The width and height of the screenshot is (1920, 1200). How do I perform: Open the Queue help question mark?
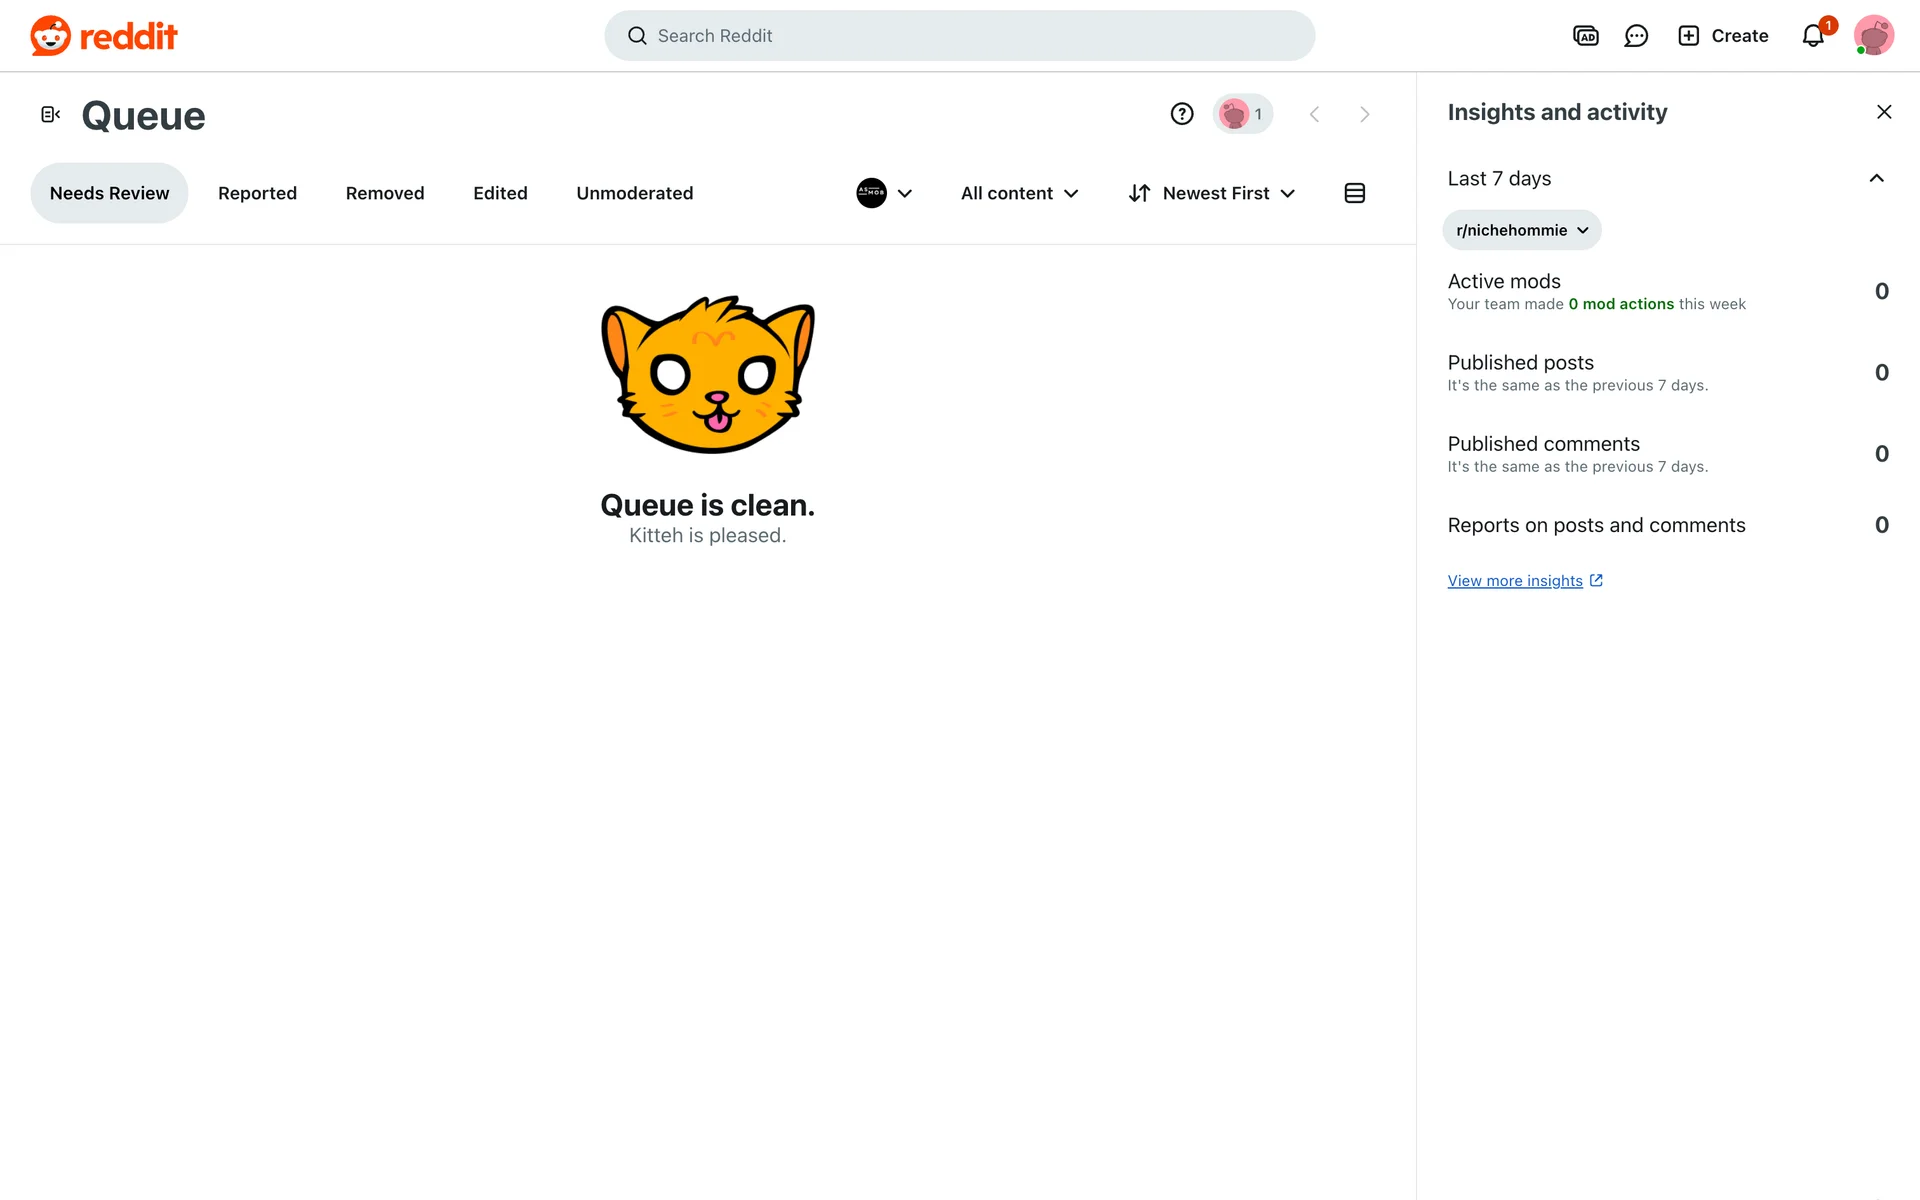click(1182, 114)
